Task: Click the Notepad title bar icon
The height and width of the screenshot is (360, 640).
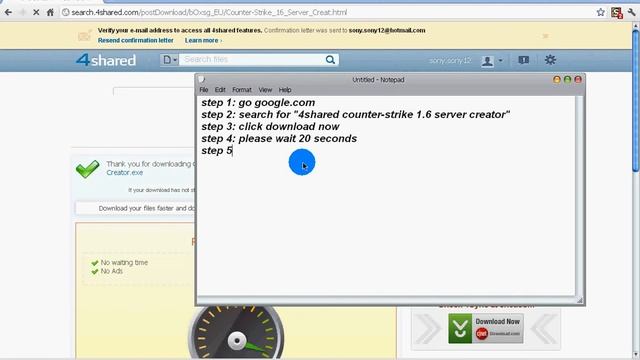Action: (x=202, y=80)
